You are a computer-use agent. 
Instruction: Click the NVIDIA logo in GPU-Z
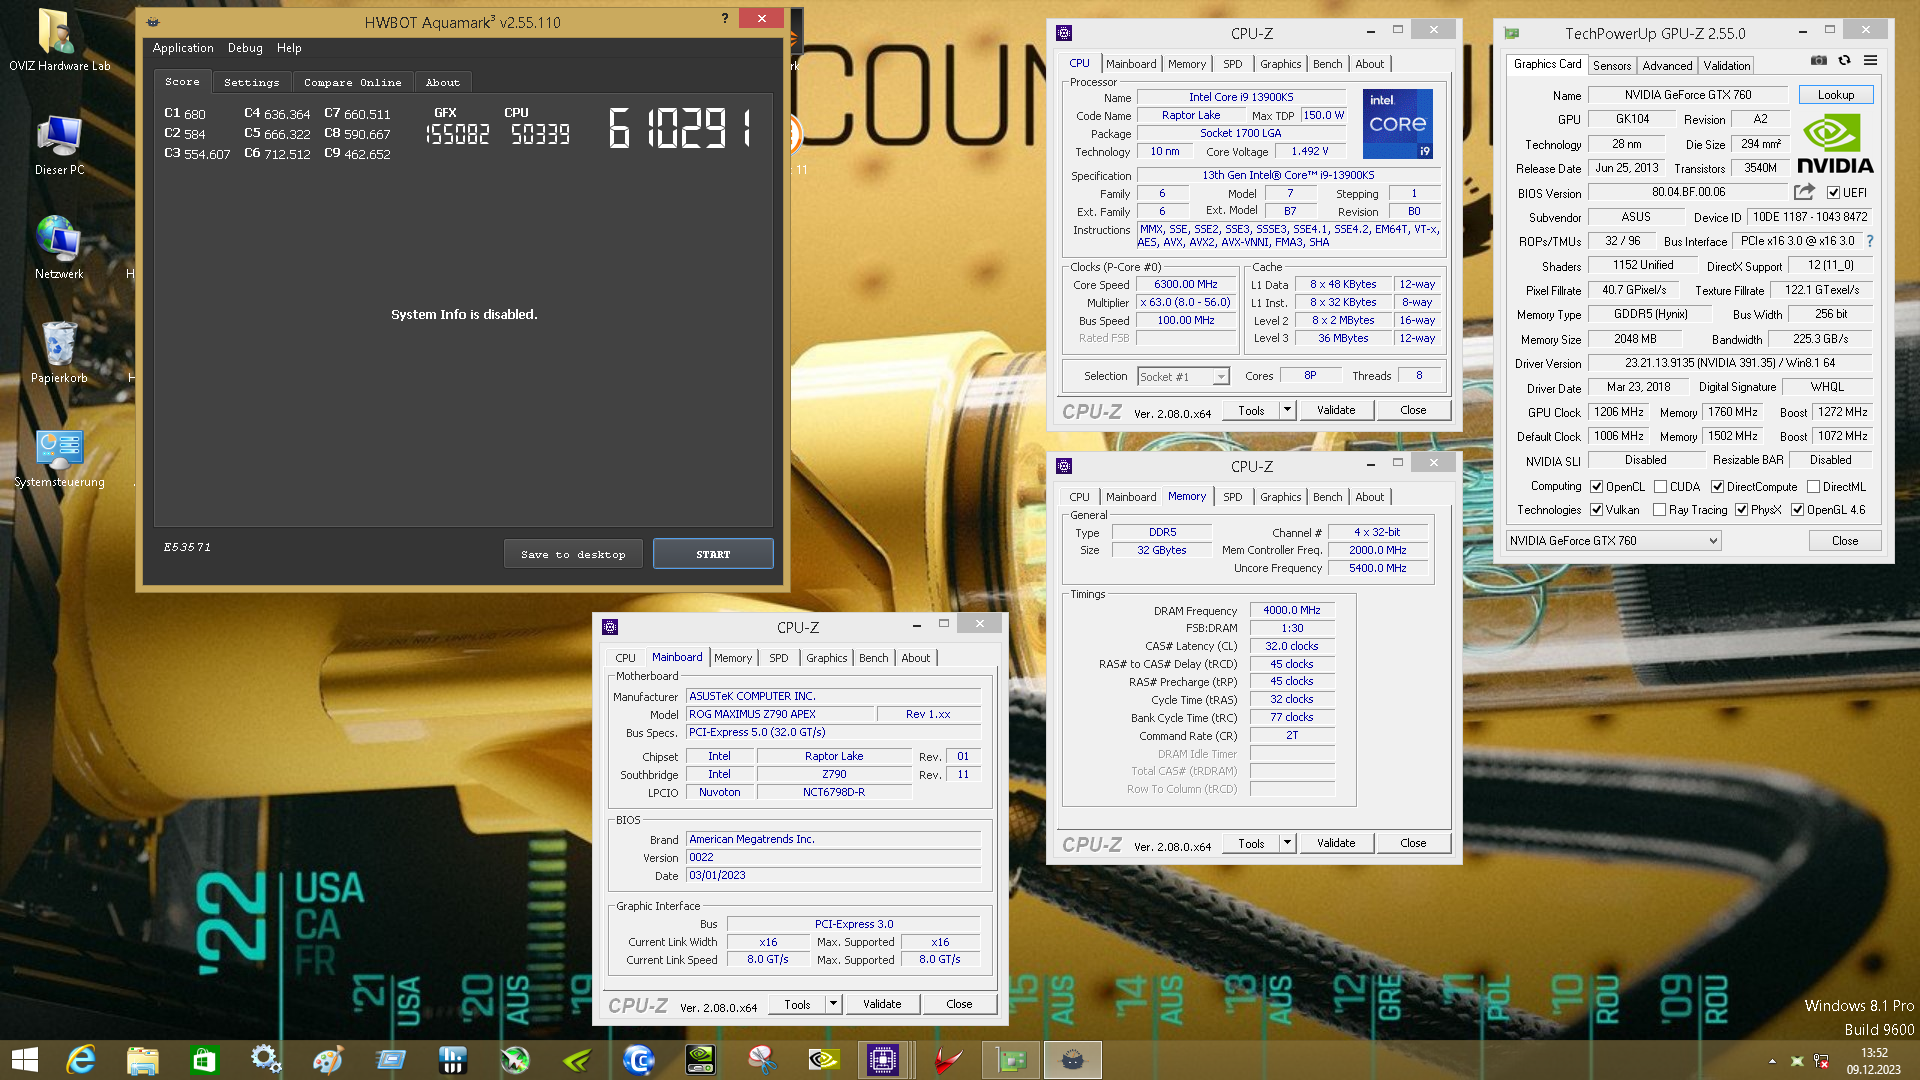[1835, 145]
